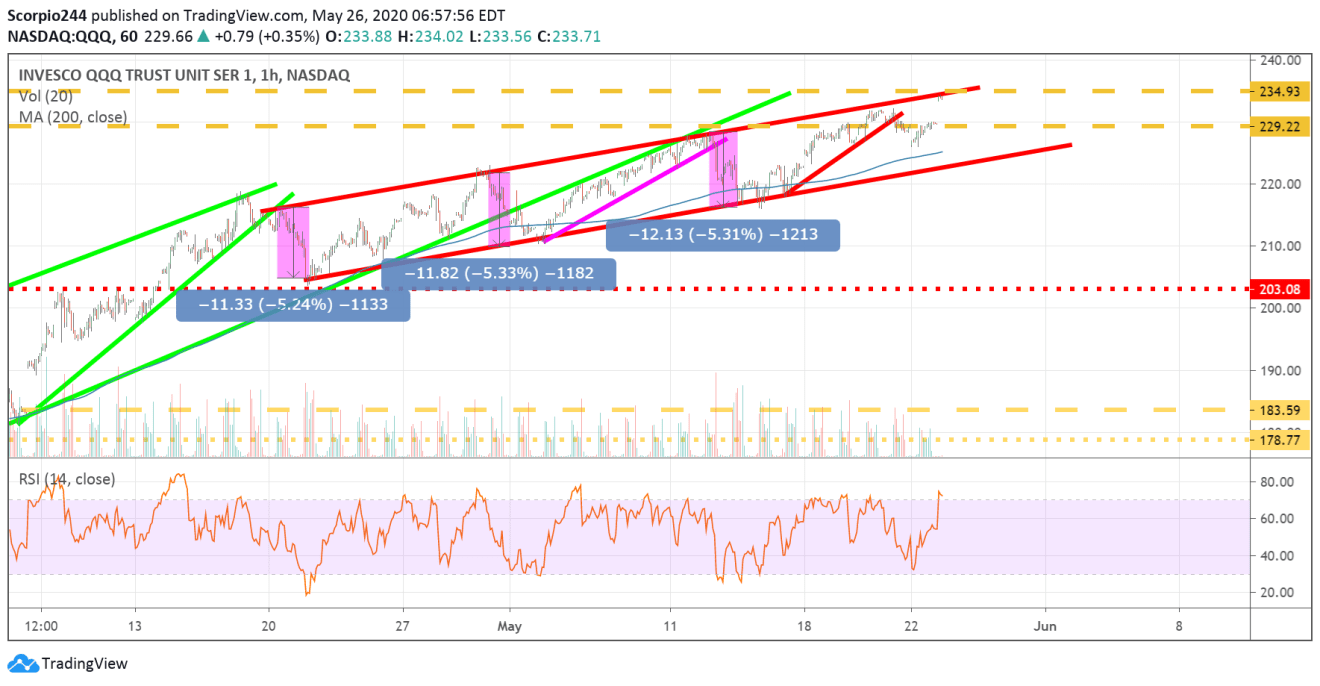This screenshot has height=686, width=1320.
Task: Select the 183.59 price level label
Action: pos(1280,410)
